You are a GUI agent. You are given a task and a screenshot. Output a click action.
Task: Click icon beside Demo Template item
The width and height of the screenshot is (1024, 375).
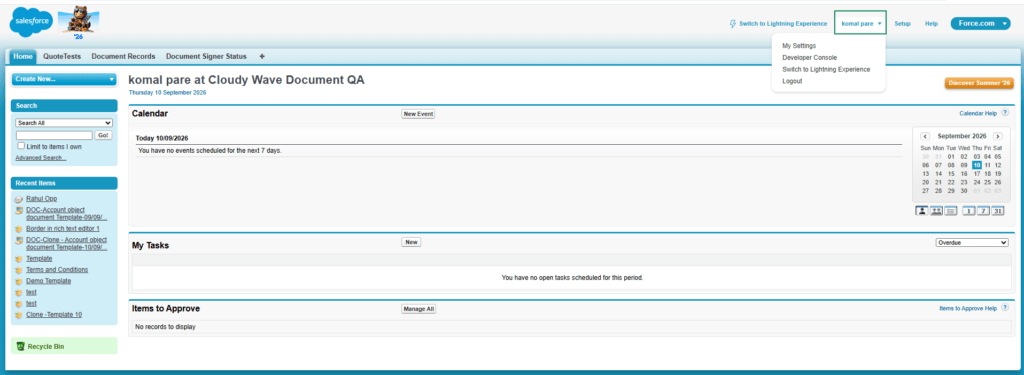[x=18, y=281]
